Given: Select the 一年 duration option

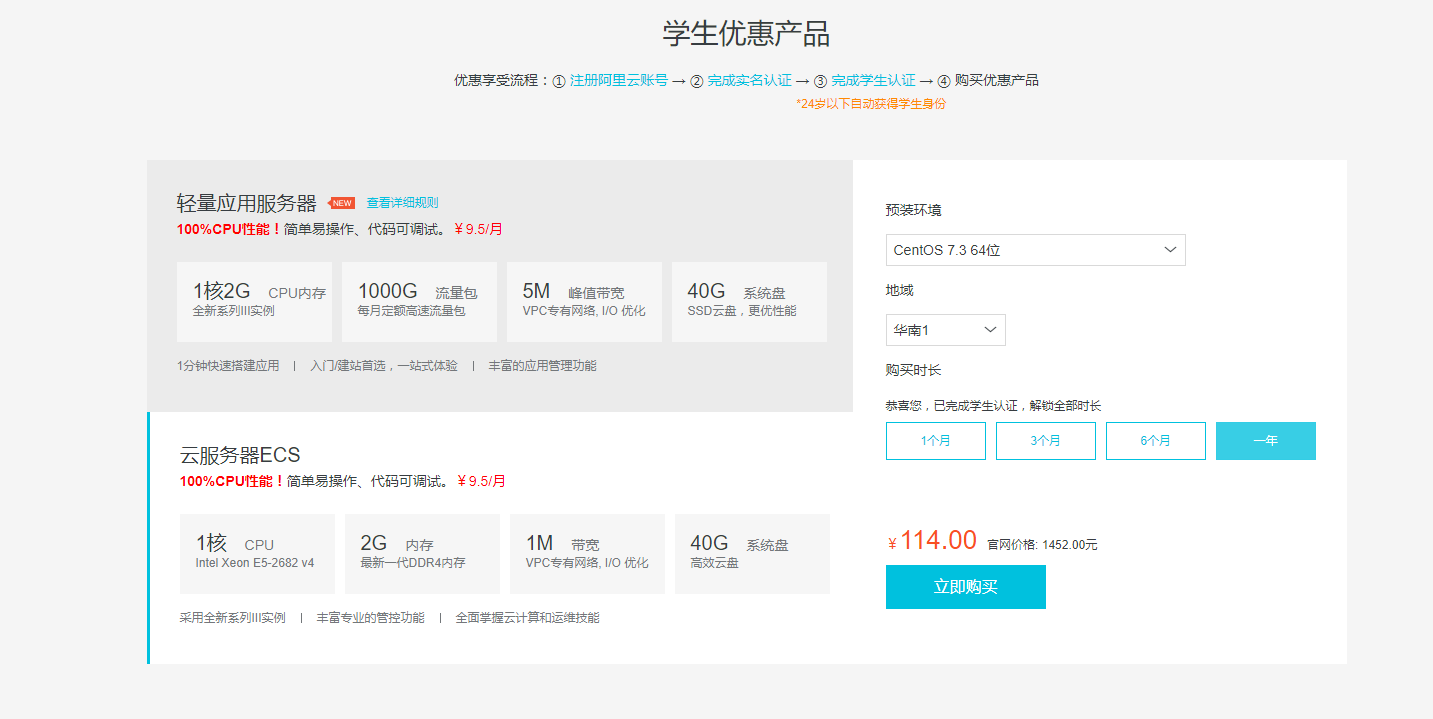Looking at the screenshot, I should pyautogui.click(x=1265, y=441).
